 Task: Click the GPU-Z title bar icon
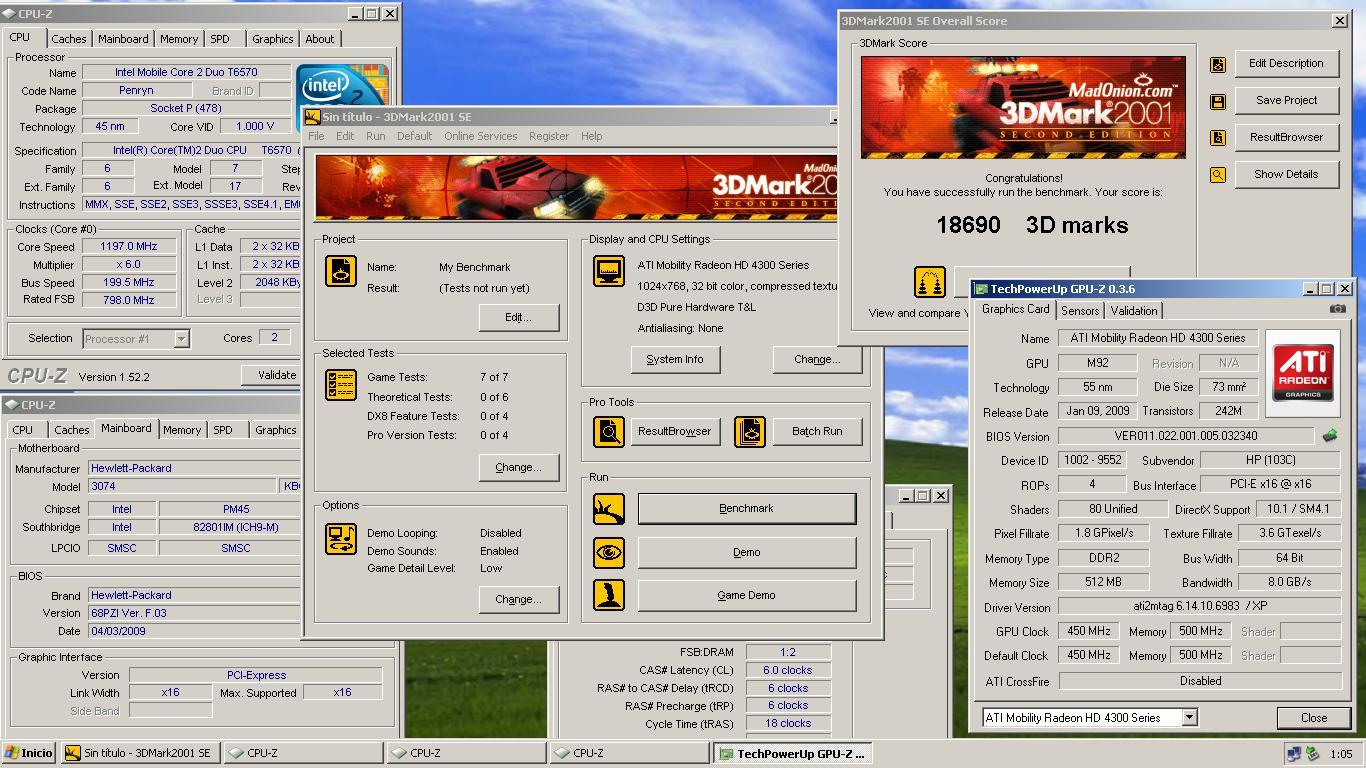click(x=981, y=289)
